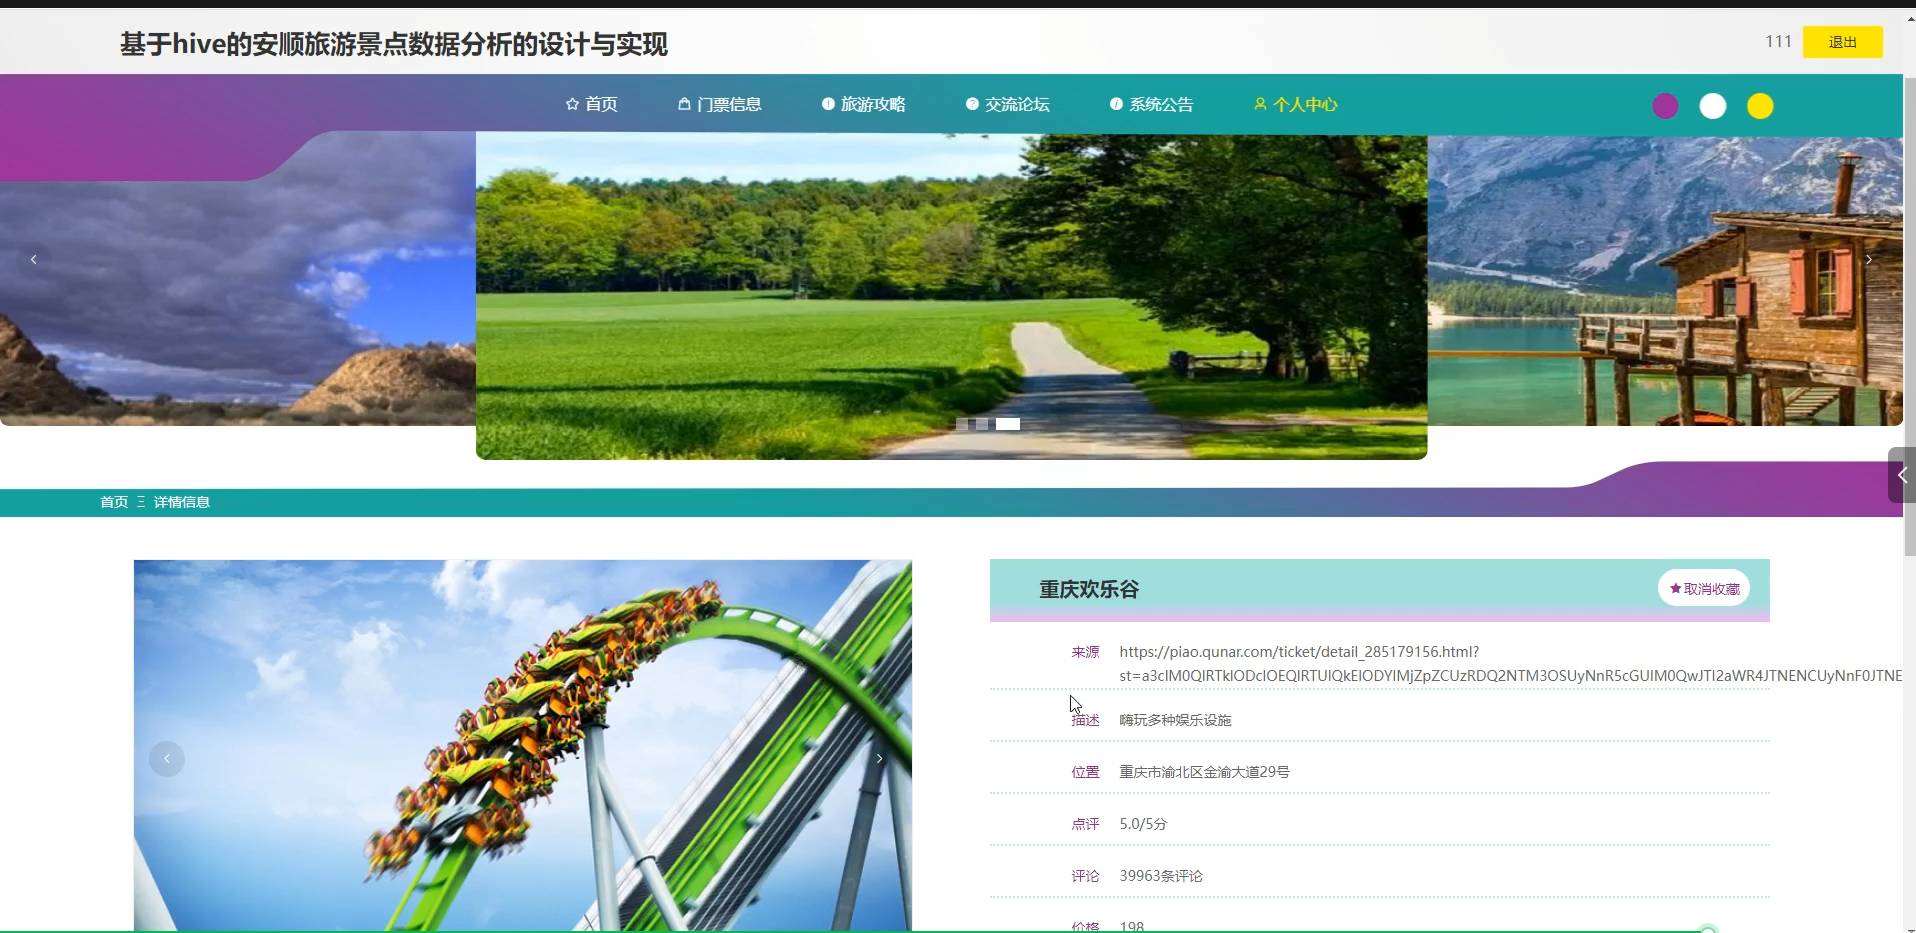
Task: Click 首页 in the breadcrumb bar
Action: pos(114,502)
